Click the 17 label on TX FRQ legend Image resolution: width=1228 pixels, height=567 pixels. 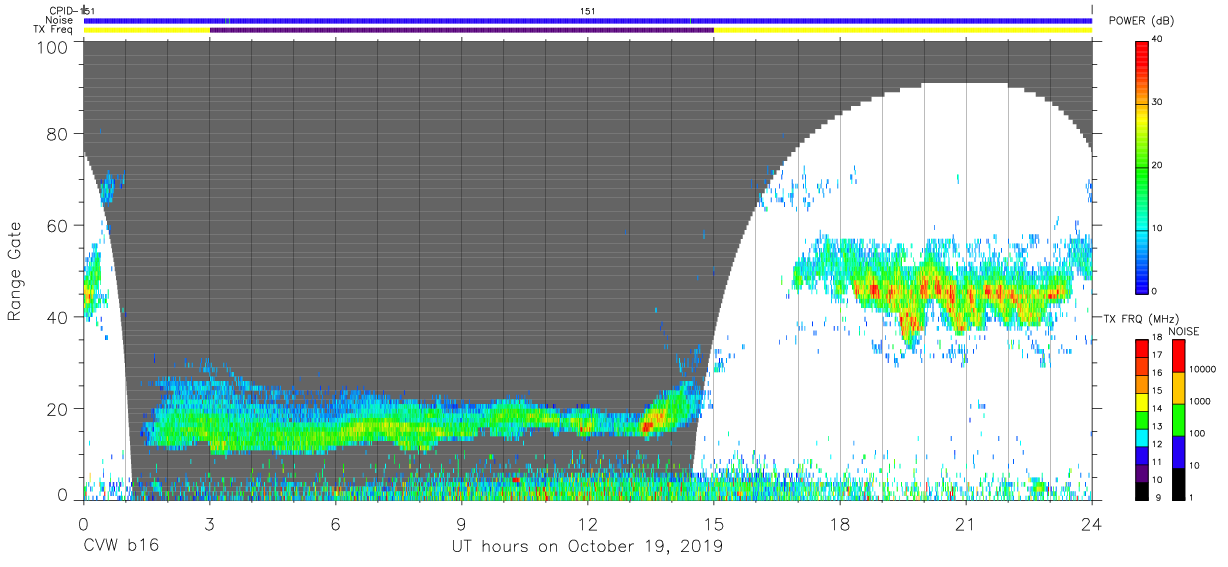[1157, 355]
